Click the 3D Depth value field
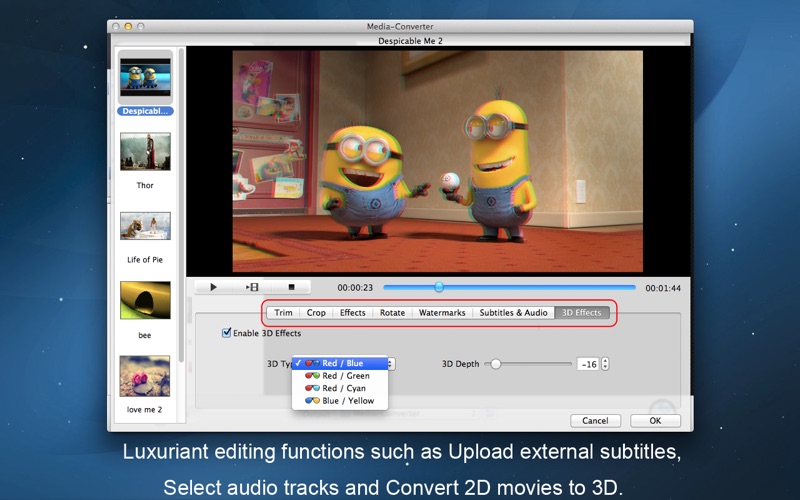Viewport: 800px width, 500px height. pos(588,364)
